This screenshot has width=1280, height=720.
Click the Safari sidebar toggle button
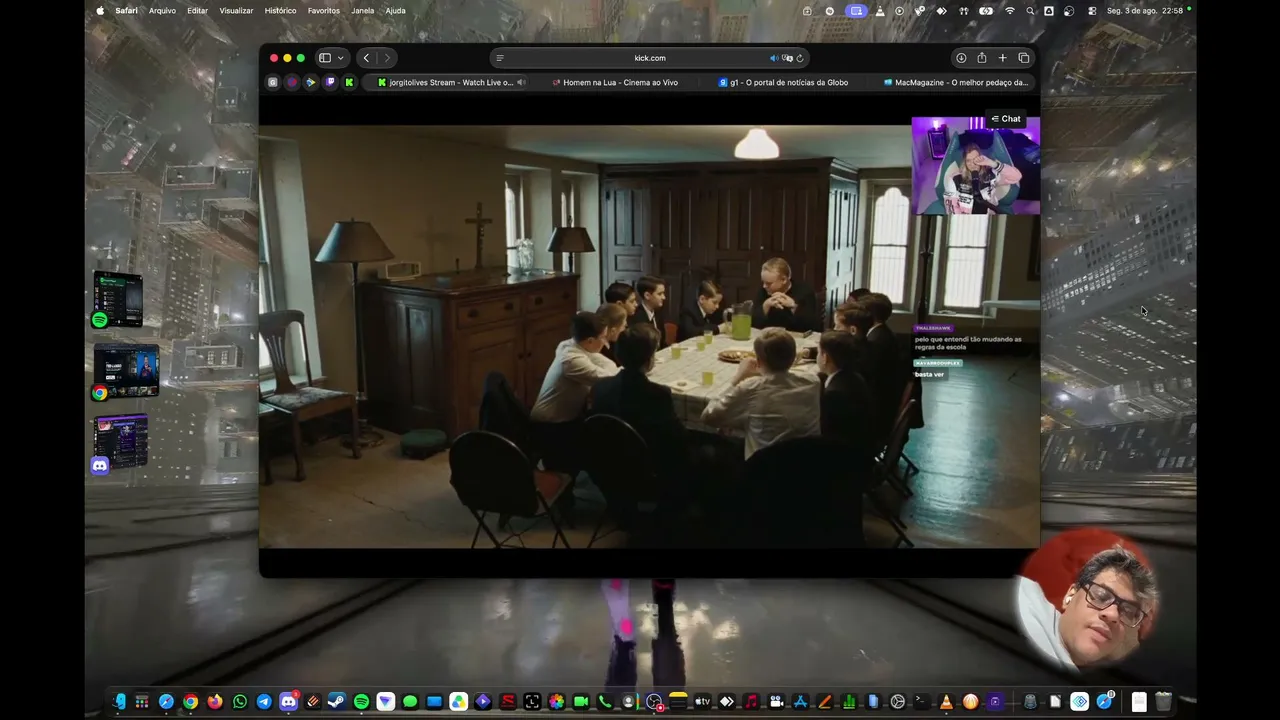click(325, 58)
